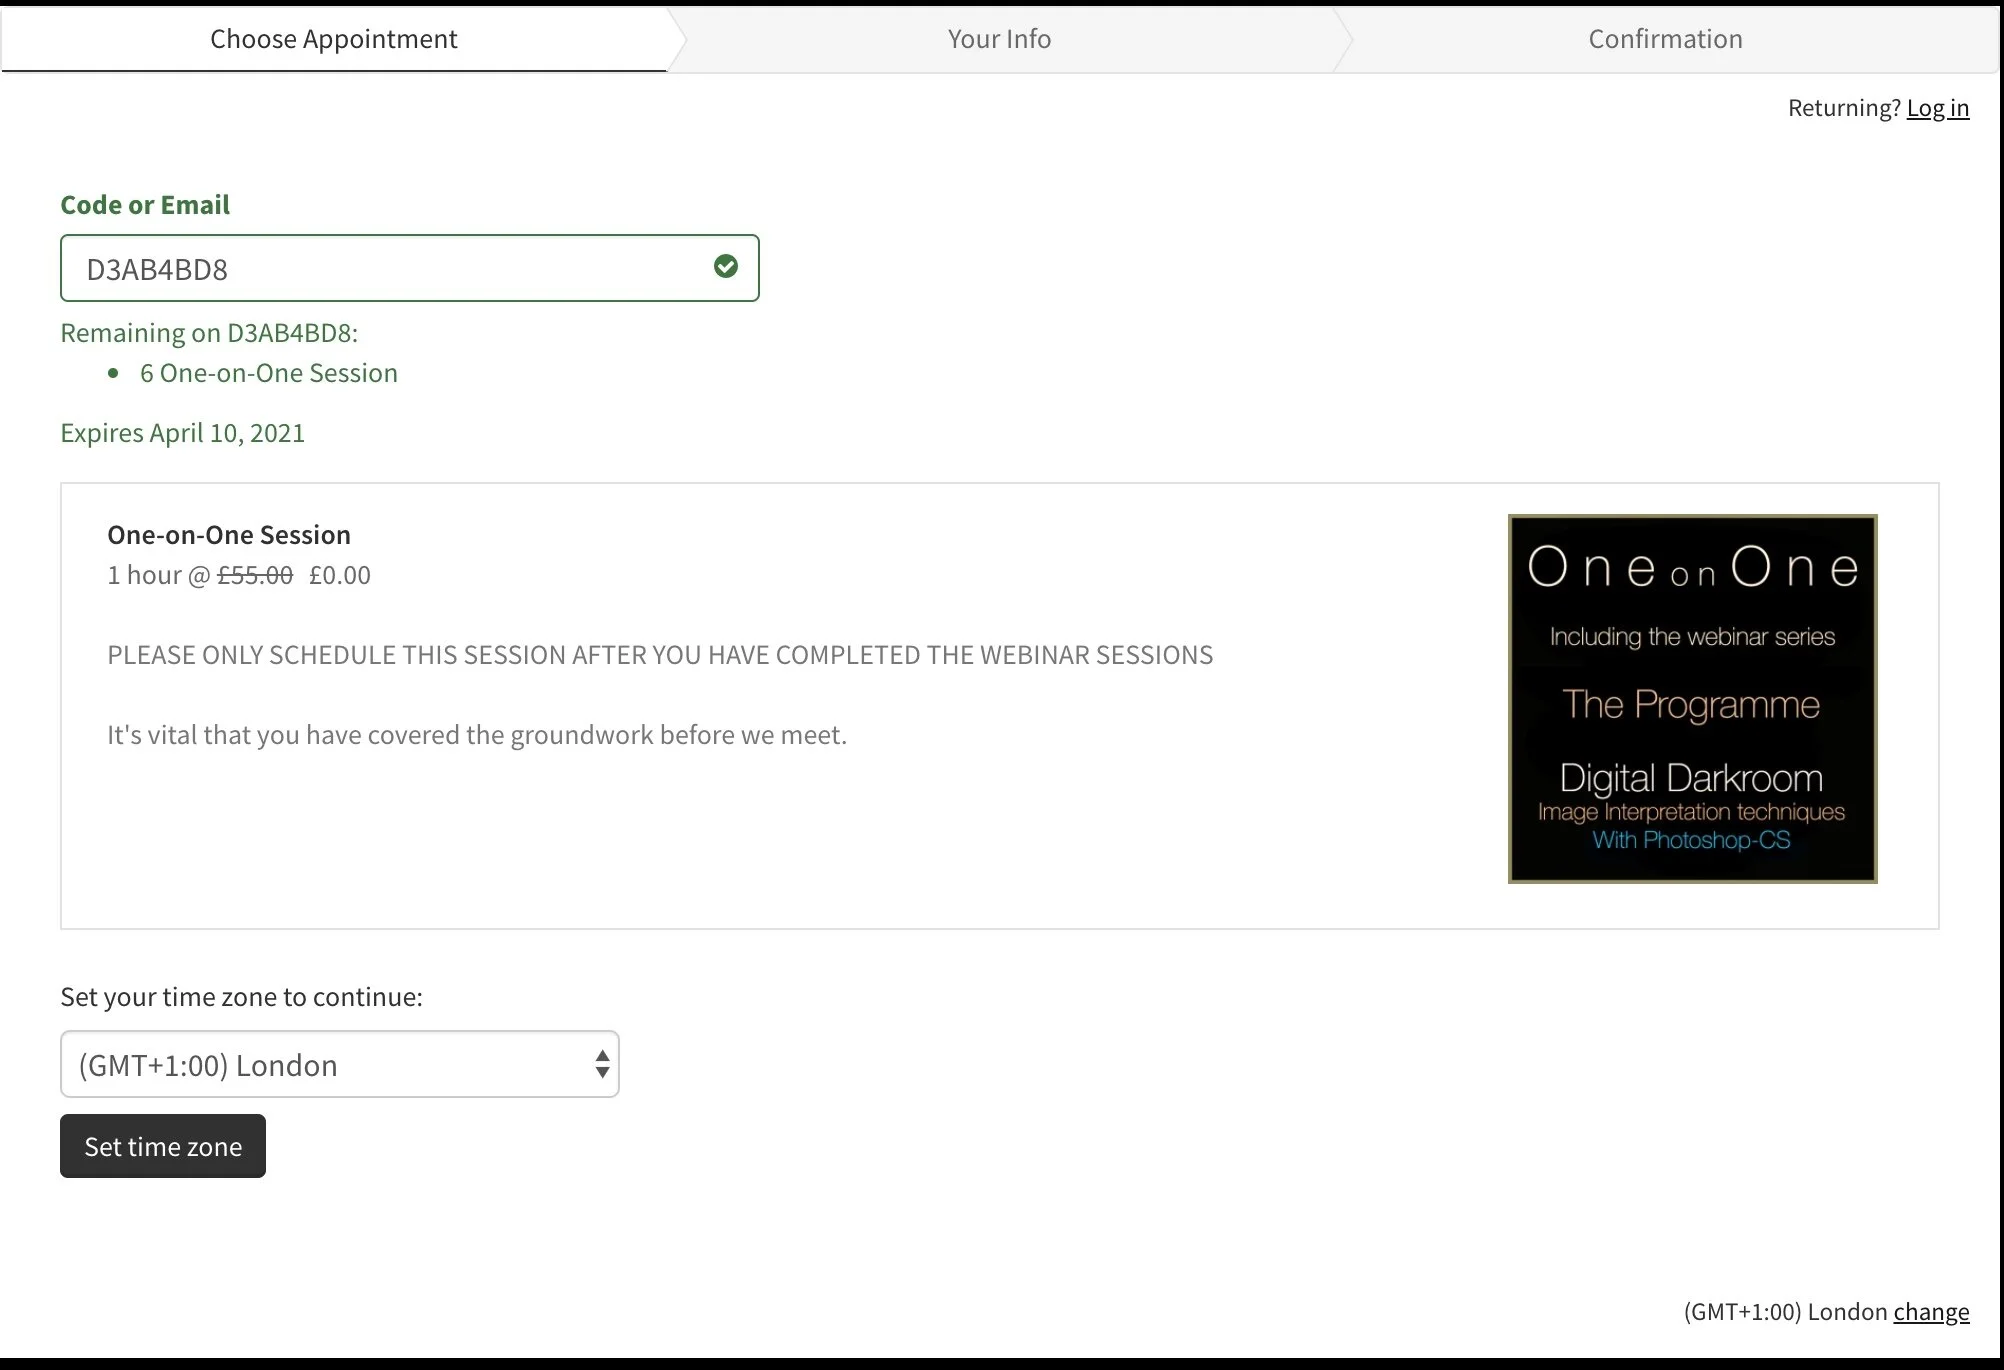Click the footer (GMT+1:00) London text
Screen dimensions: 2004x1370
click(1785, 1311)
